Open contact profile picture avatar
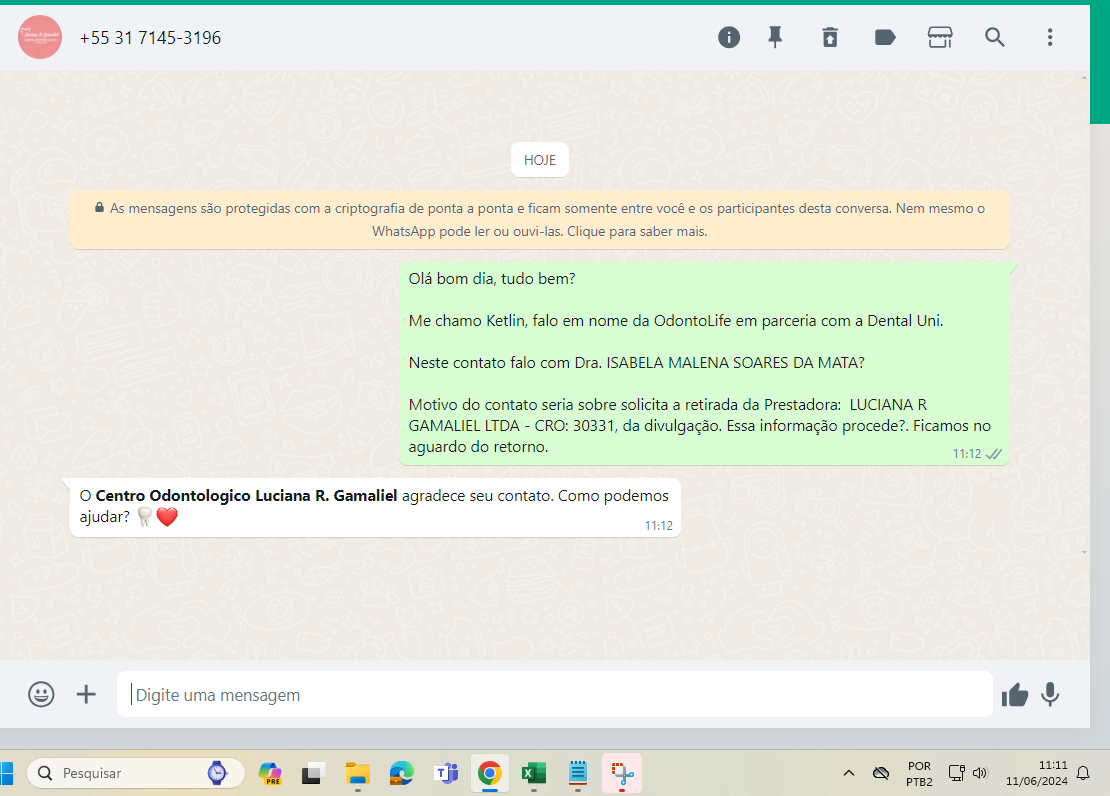1110x796 pixels. coord(40,38)
